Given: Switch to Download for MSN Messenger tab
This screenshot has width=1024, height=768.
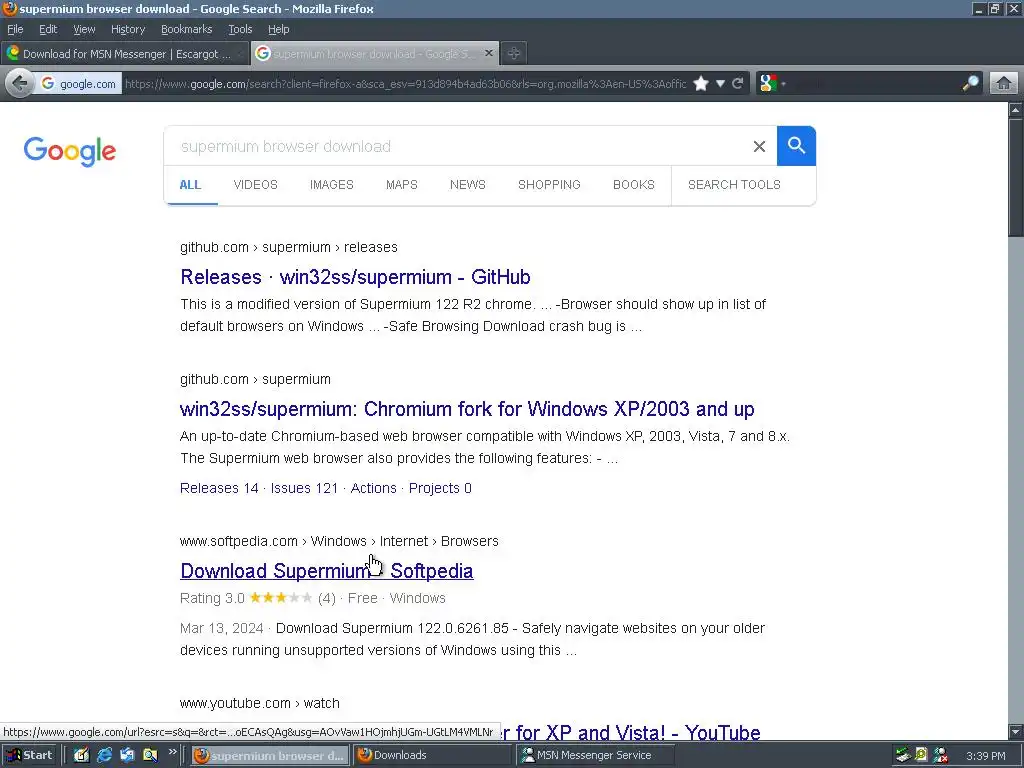Looking at the screenshot, I should coord(125,54).
